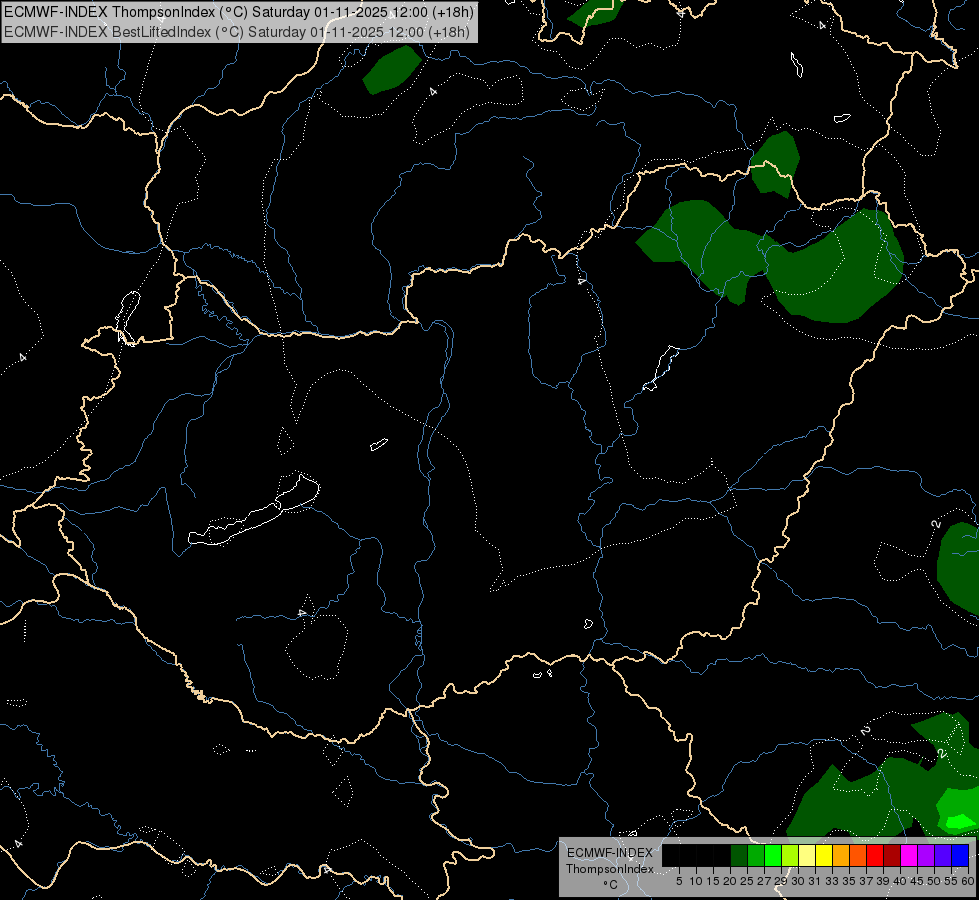Select the violet 50–55 legend swatch
Image resolution: width=979 pixels, height=900 pixels.
coord(943,855)
